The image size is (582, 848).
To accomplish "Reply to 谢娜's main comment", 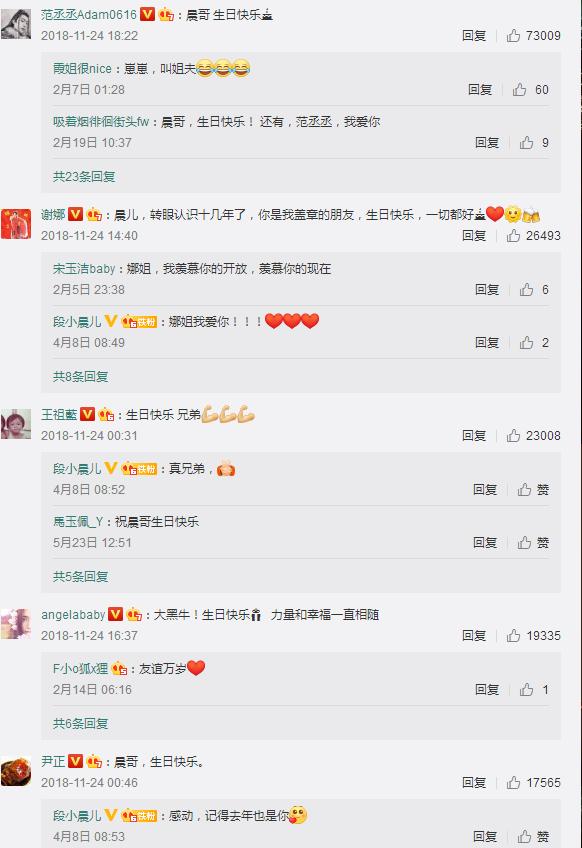I will pyautogui.click(x=474, y=236).
